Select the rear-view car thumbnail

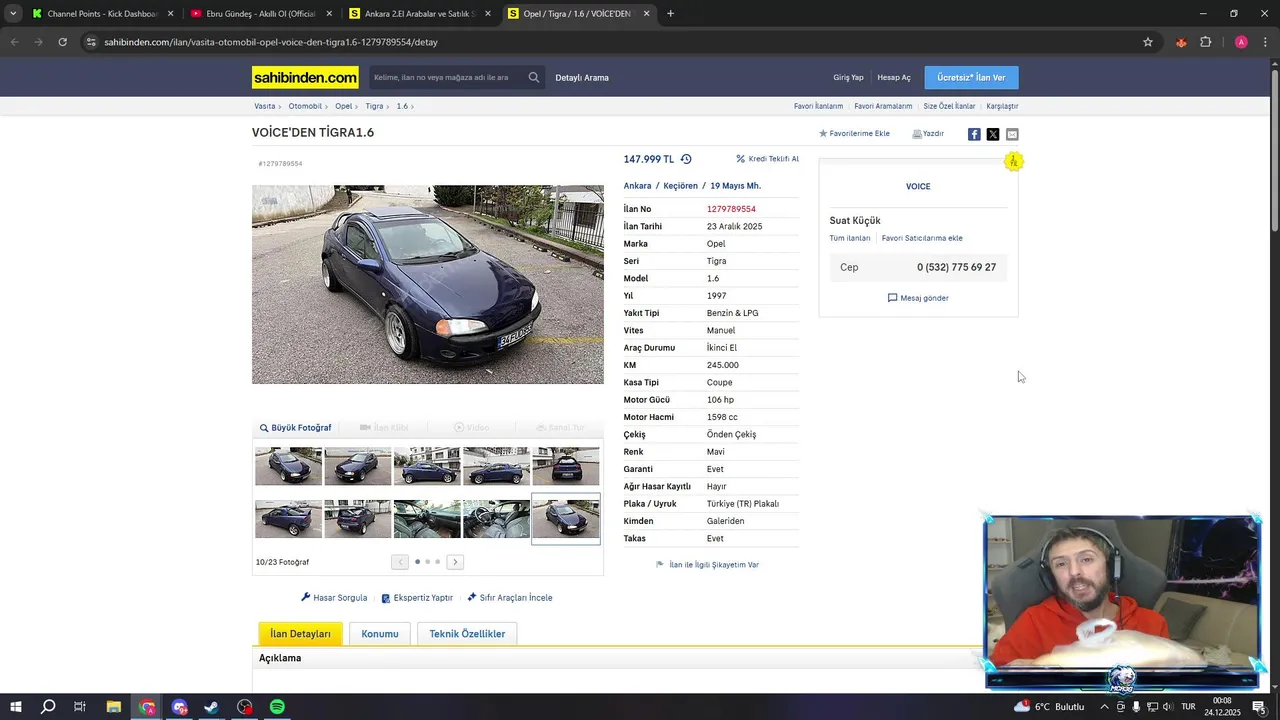(565, 466)
